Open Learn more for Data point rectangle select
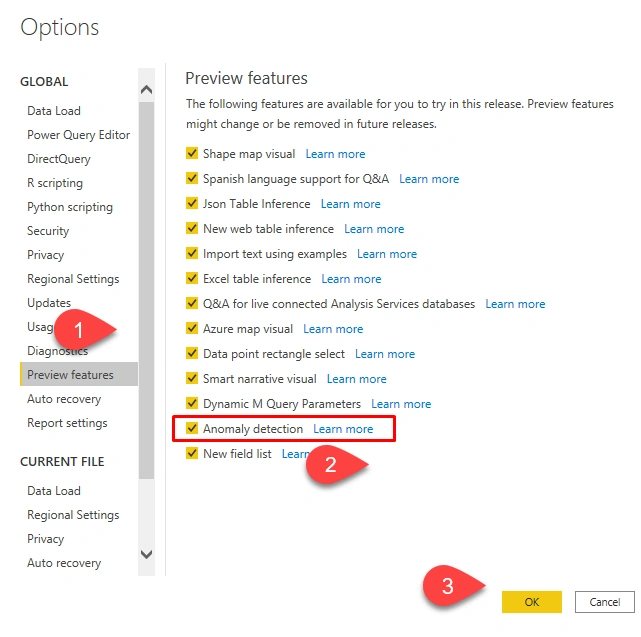Screen dimensions: 641x637 pos(385,354)
